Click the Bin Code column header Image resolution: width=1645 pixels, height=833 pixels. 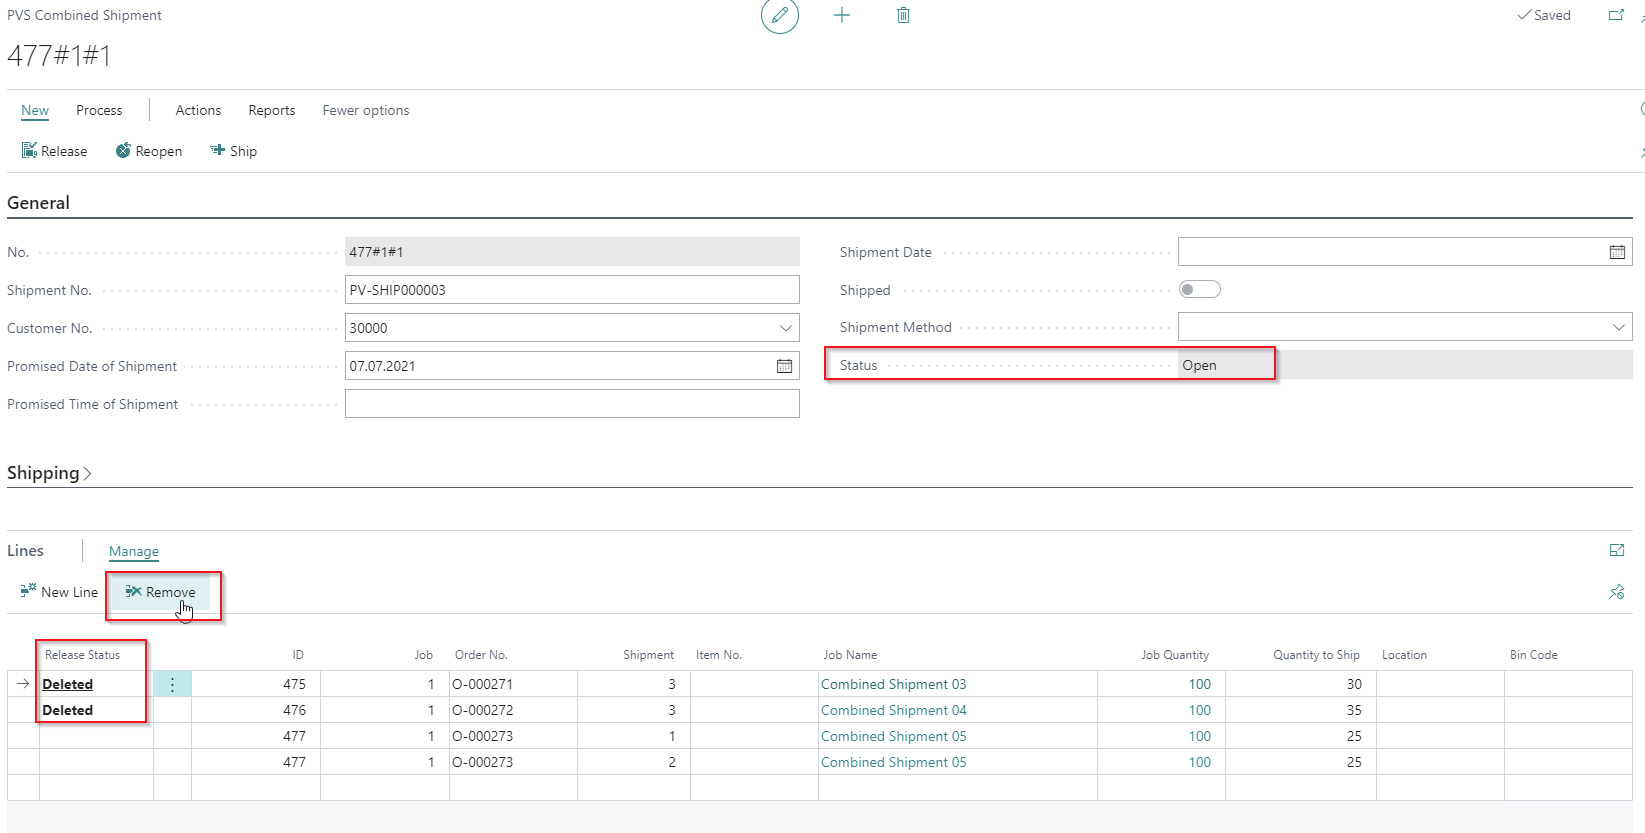[x=1534, y=655]
